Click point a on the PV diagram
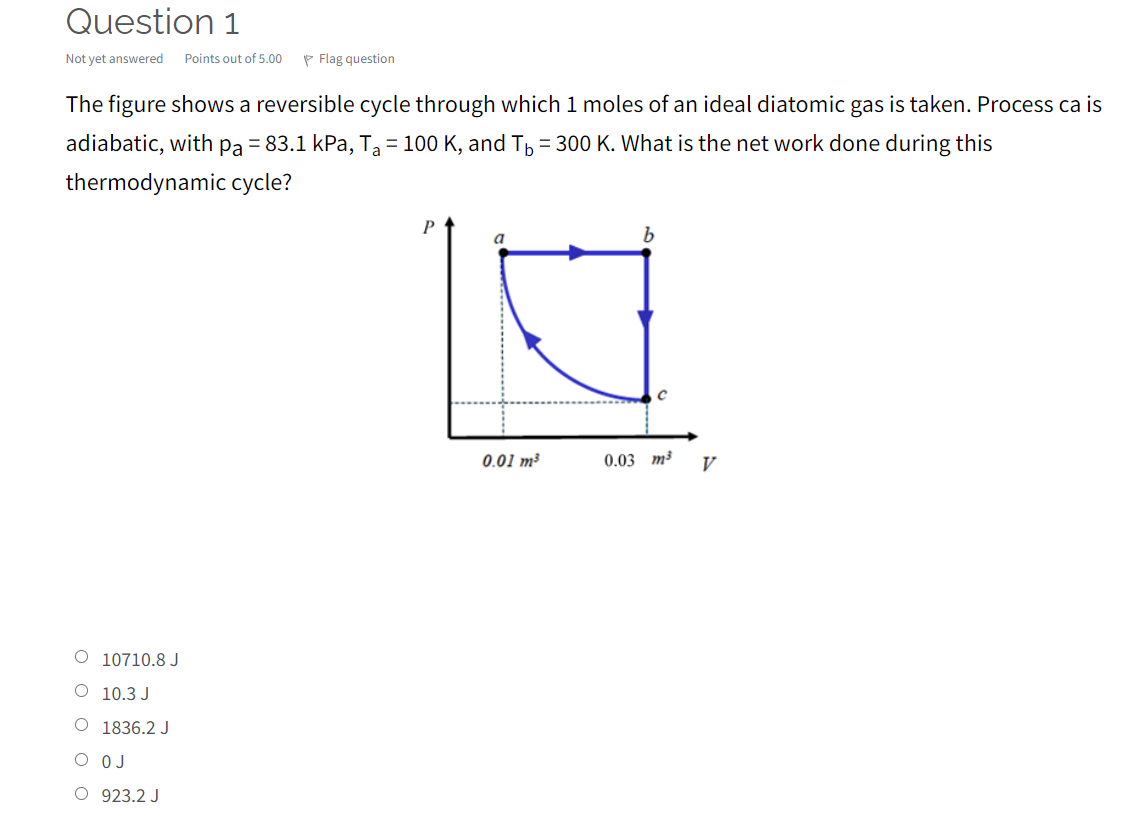Viewport: 1145px width, 820px height. pos(501,252)
